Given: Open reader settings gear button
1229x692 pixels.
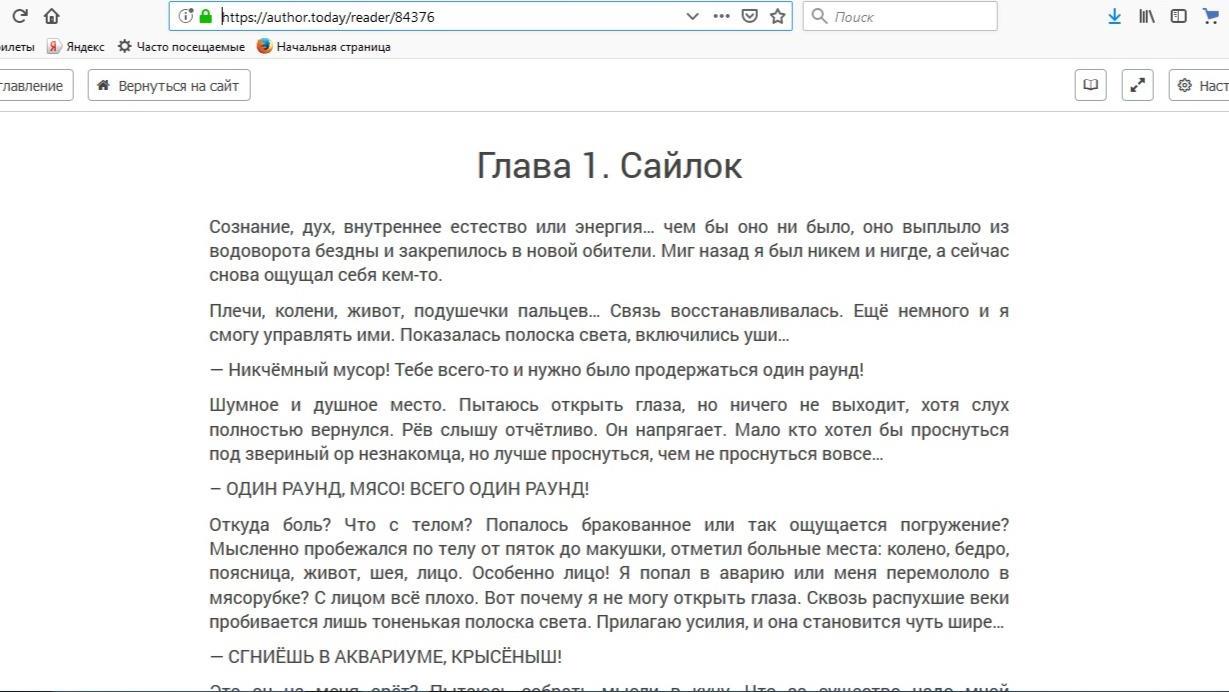Looking at the screenshot, I should pos(1200,85).
